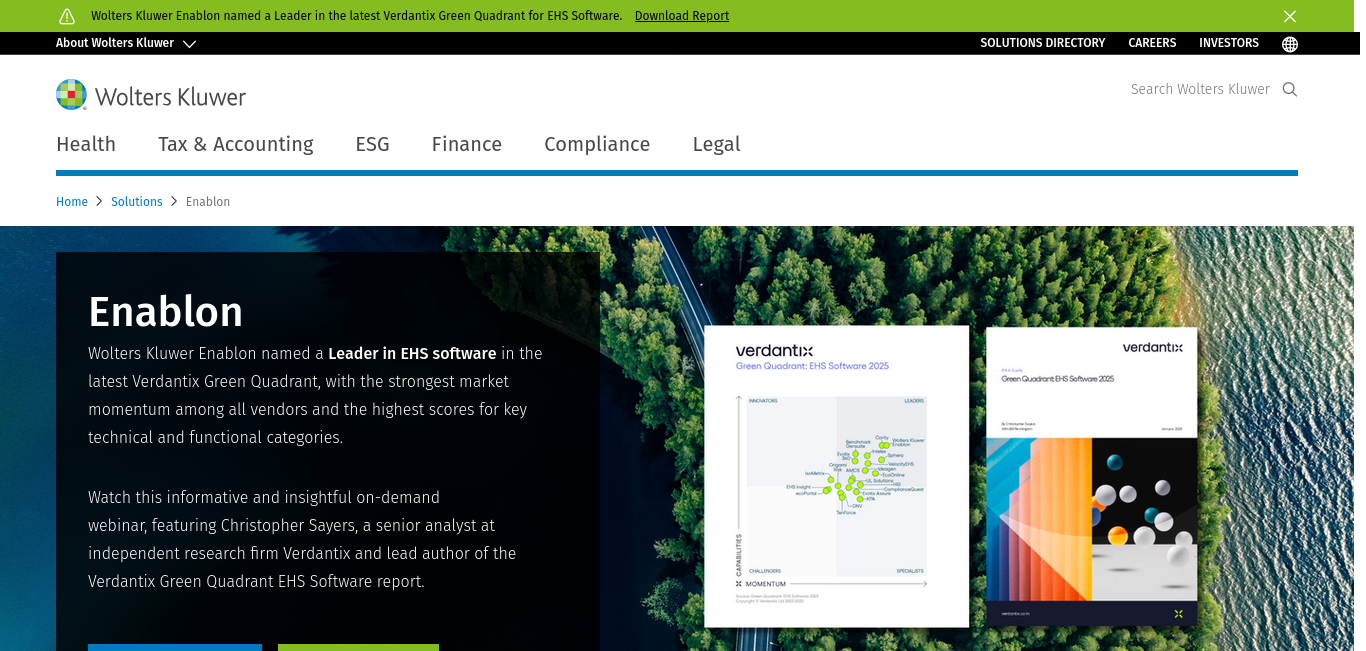Focus the Search Wolters Kluwer field
The image size is (1366, 651).
[x=1200, y=89]
